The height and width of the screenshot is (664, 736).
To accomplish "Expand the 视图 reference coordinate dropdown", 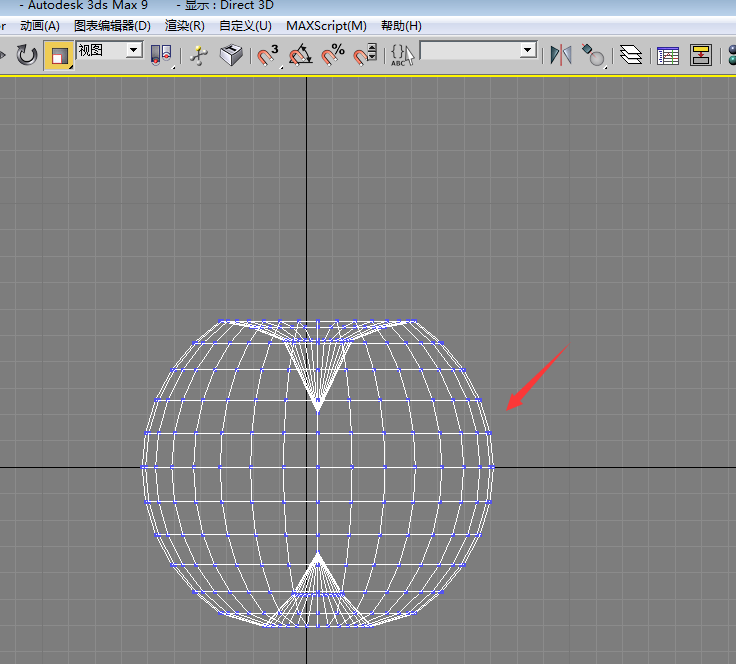I will pyautogui.click(x=133, y=50).
